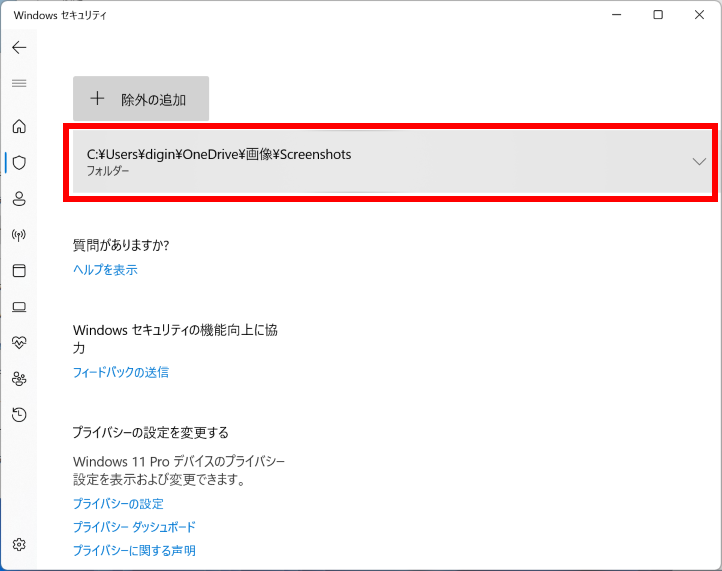722x571 pixels.
Task: Open the hamburger navigation menu
Action: pos(19,83)
